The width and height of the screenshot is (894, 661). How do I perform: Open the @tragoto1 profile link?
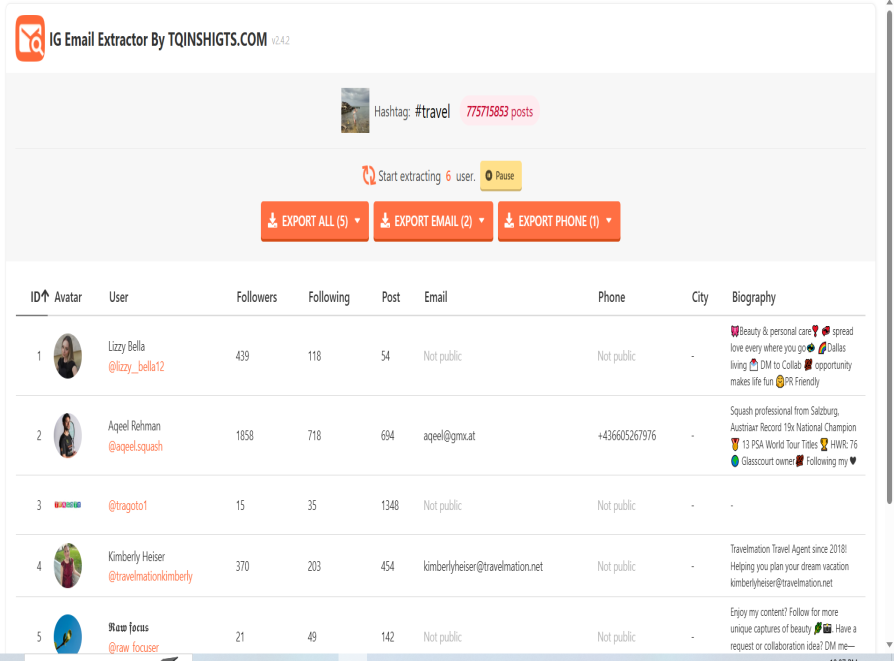coord(128,505)
